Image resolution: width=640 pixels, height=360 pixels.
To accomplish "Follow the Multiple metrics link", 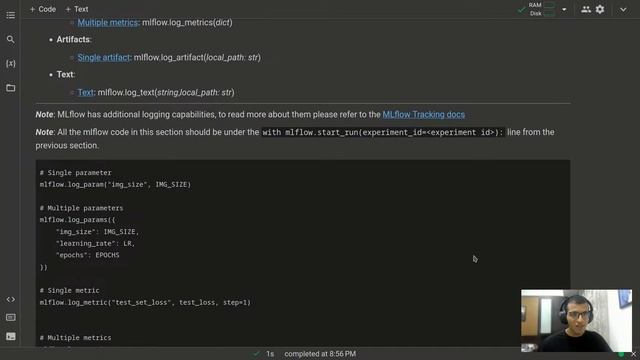I will (108, 22).
